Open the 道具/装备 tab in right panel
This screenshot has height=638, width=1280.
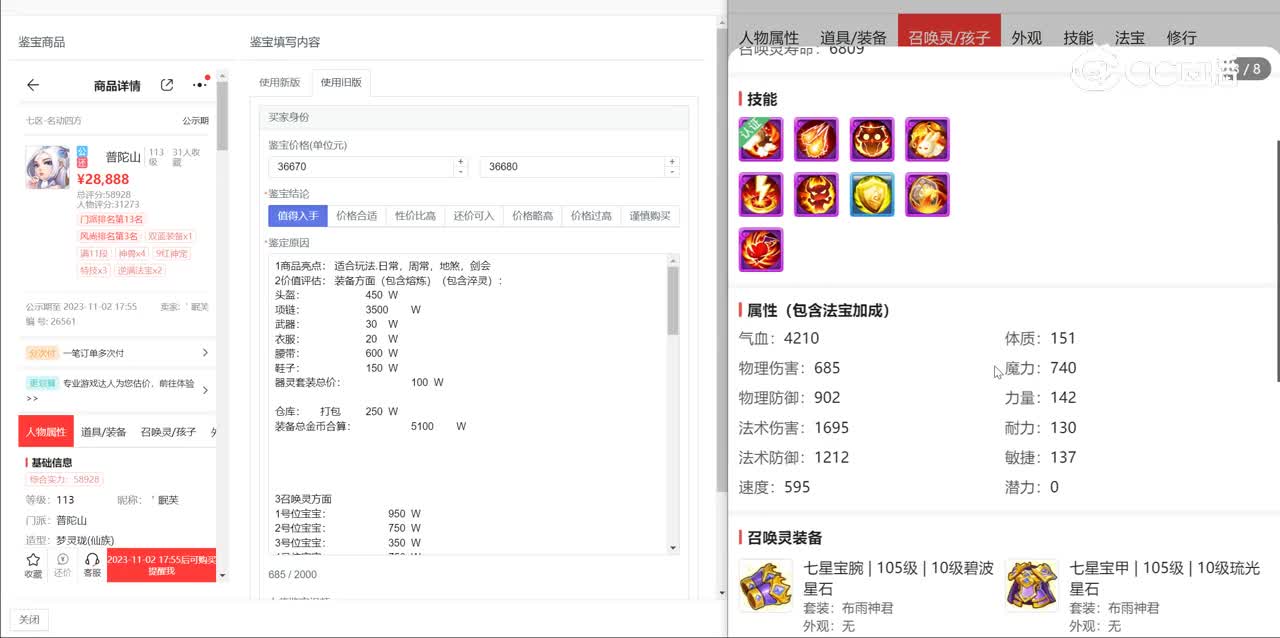click(853, 38)
